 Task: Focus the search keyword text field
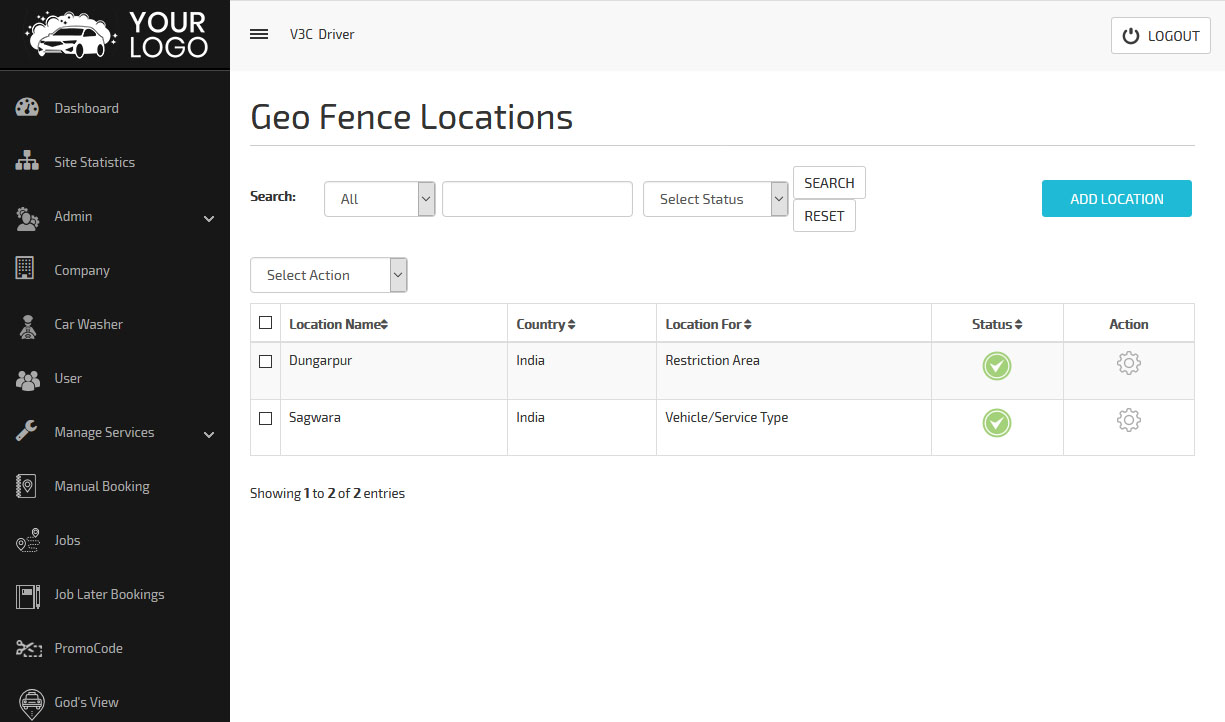point(537,199)
